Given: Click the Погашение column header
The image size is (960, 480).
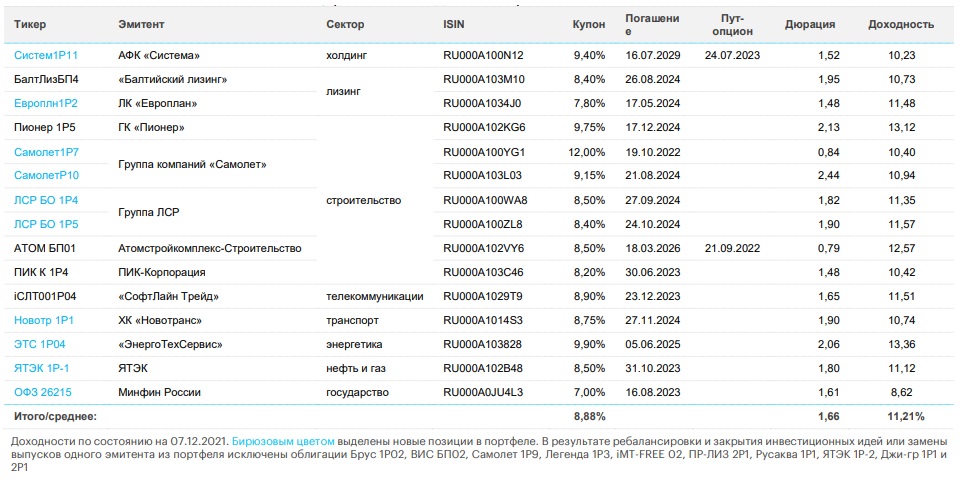Looking at the screenshot, I should 652,24.
